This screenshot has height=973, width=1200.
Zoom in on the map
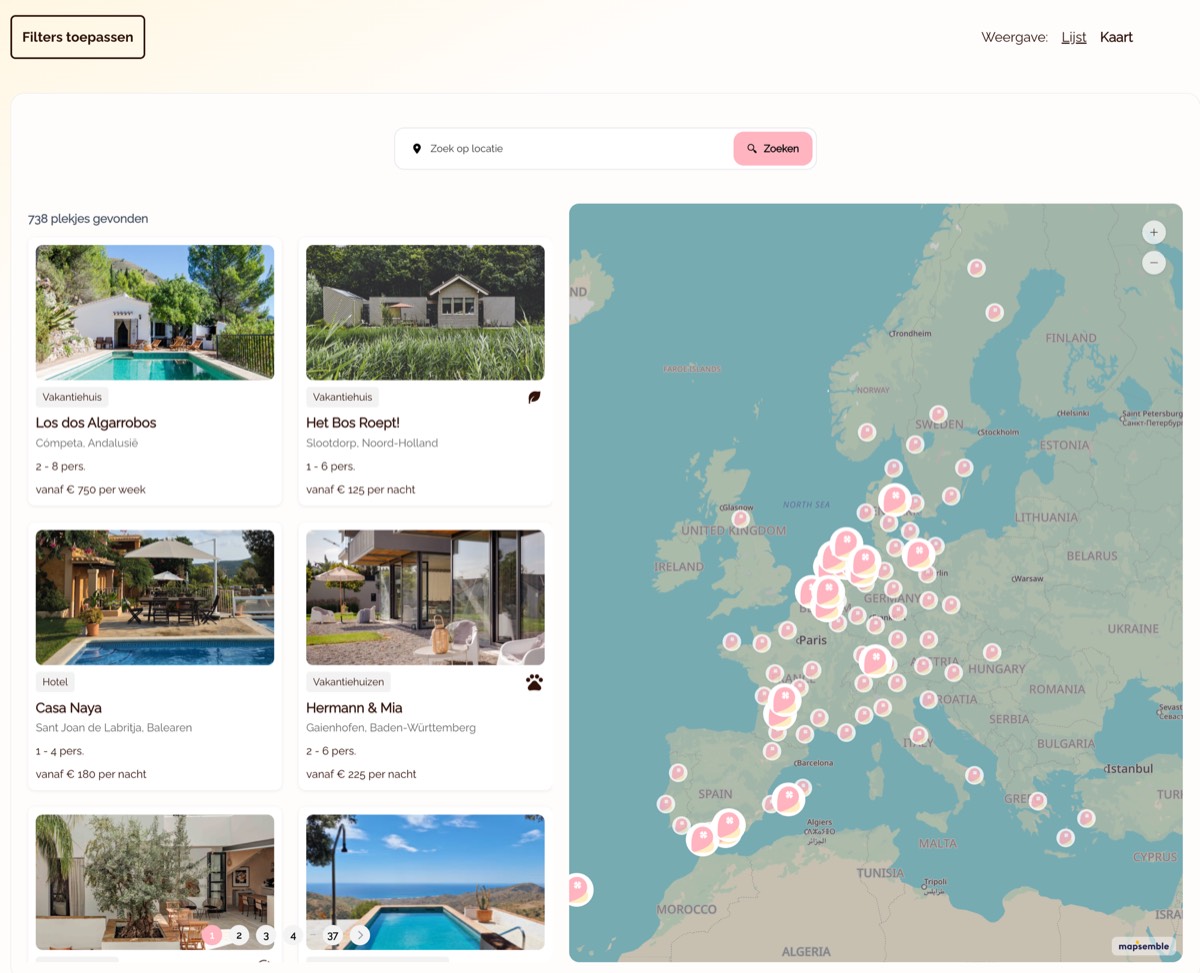pos(1153,232)
